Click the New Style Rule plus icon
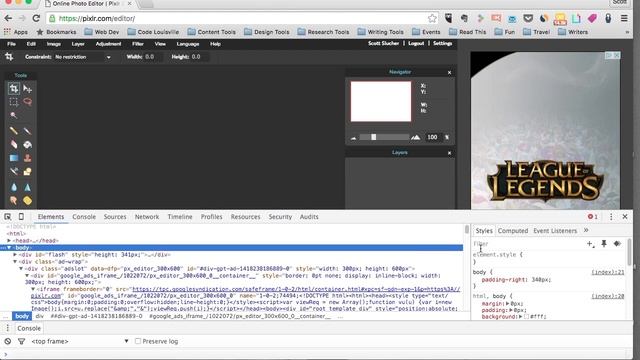This screenshot has width=640, height=360. click(x=591, y=244)
